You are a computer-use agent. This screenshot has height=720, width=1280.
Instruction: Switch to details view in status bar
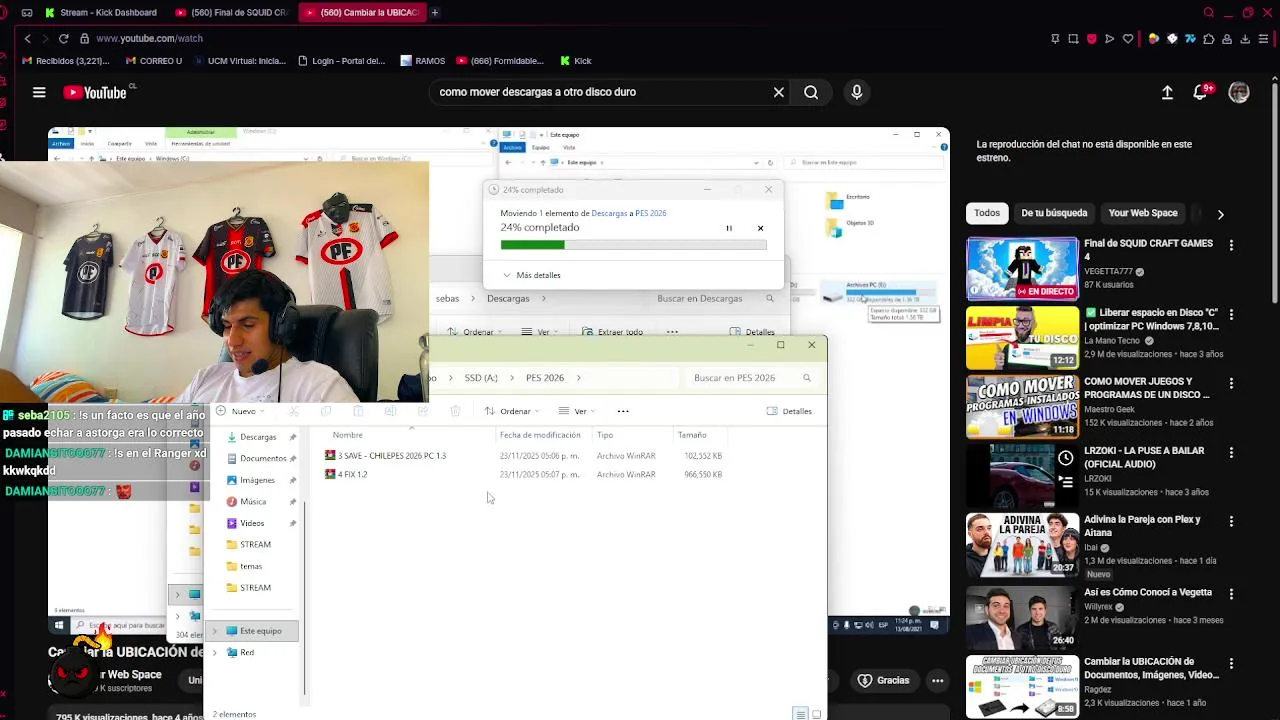tap(800, 714)
